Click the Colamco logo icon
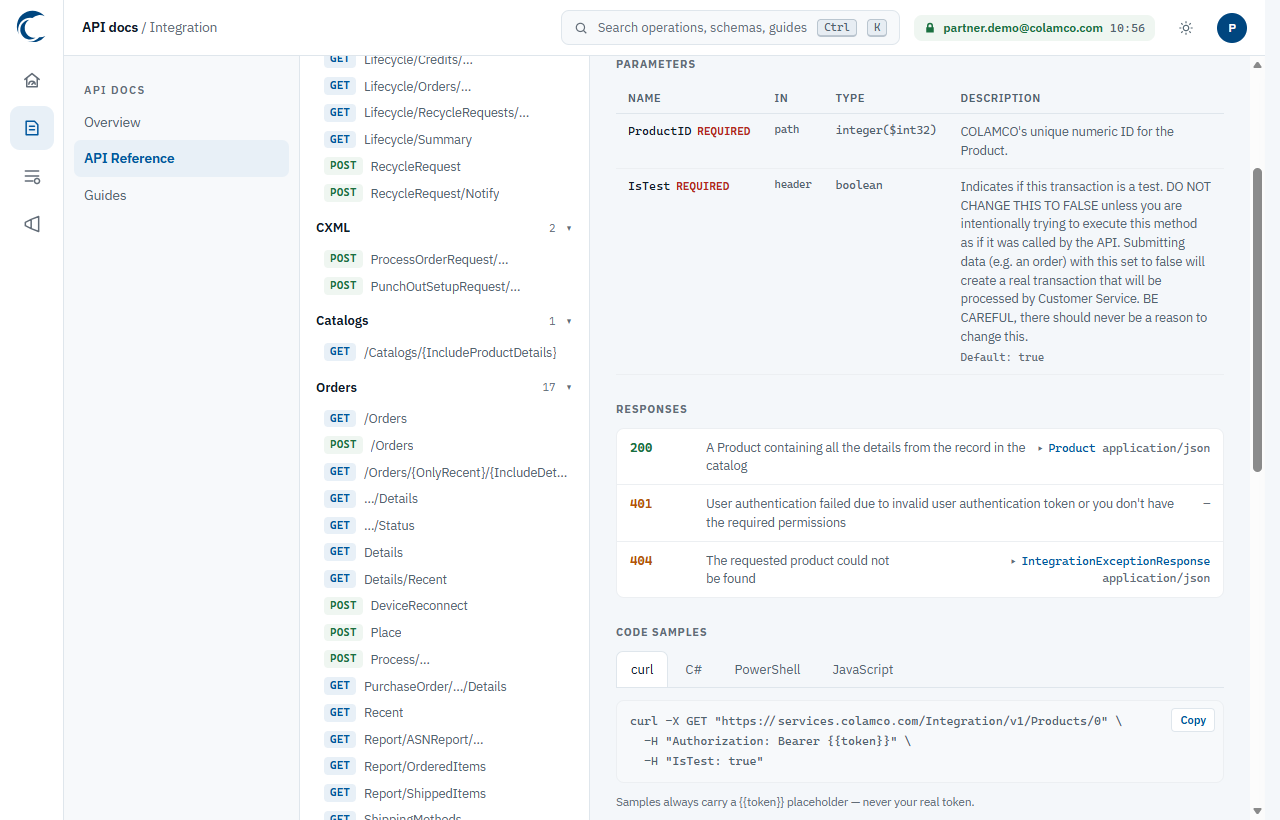The image size is (1280, 820). [x=31, y=27]
